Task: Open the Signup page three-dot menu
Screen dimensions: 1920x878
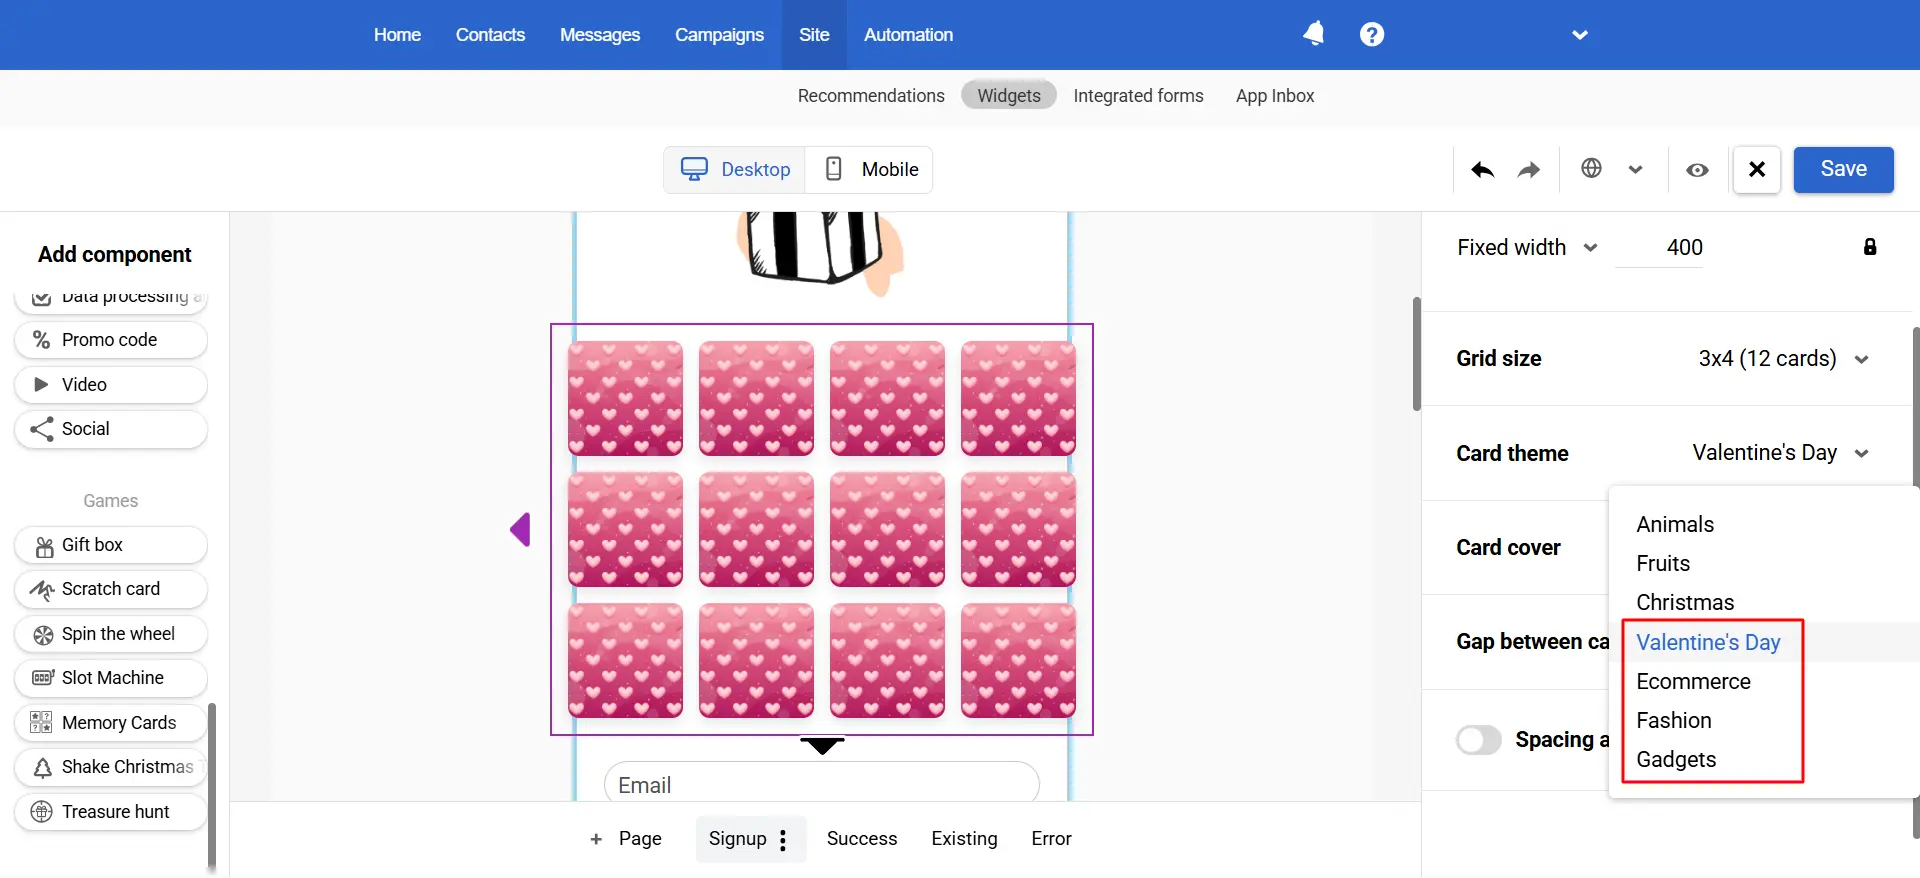Action: pos(783,839)
